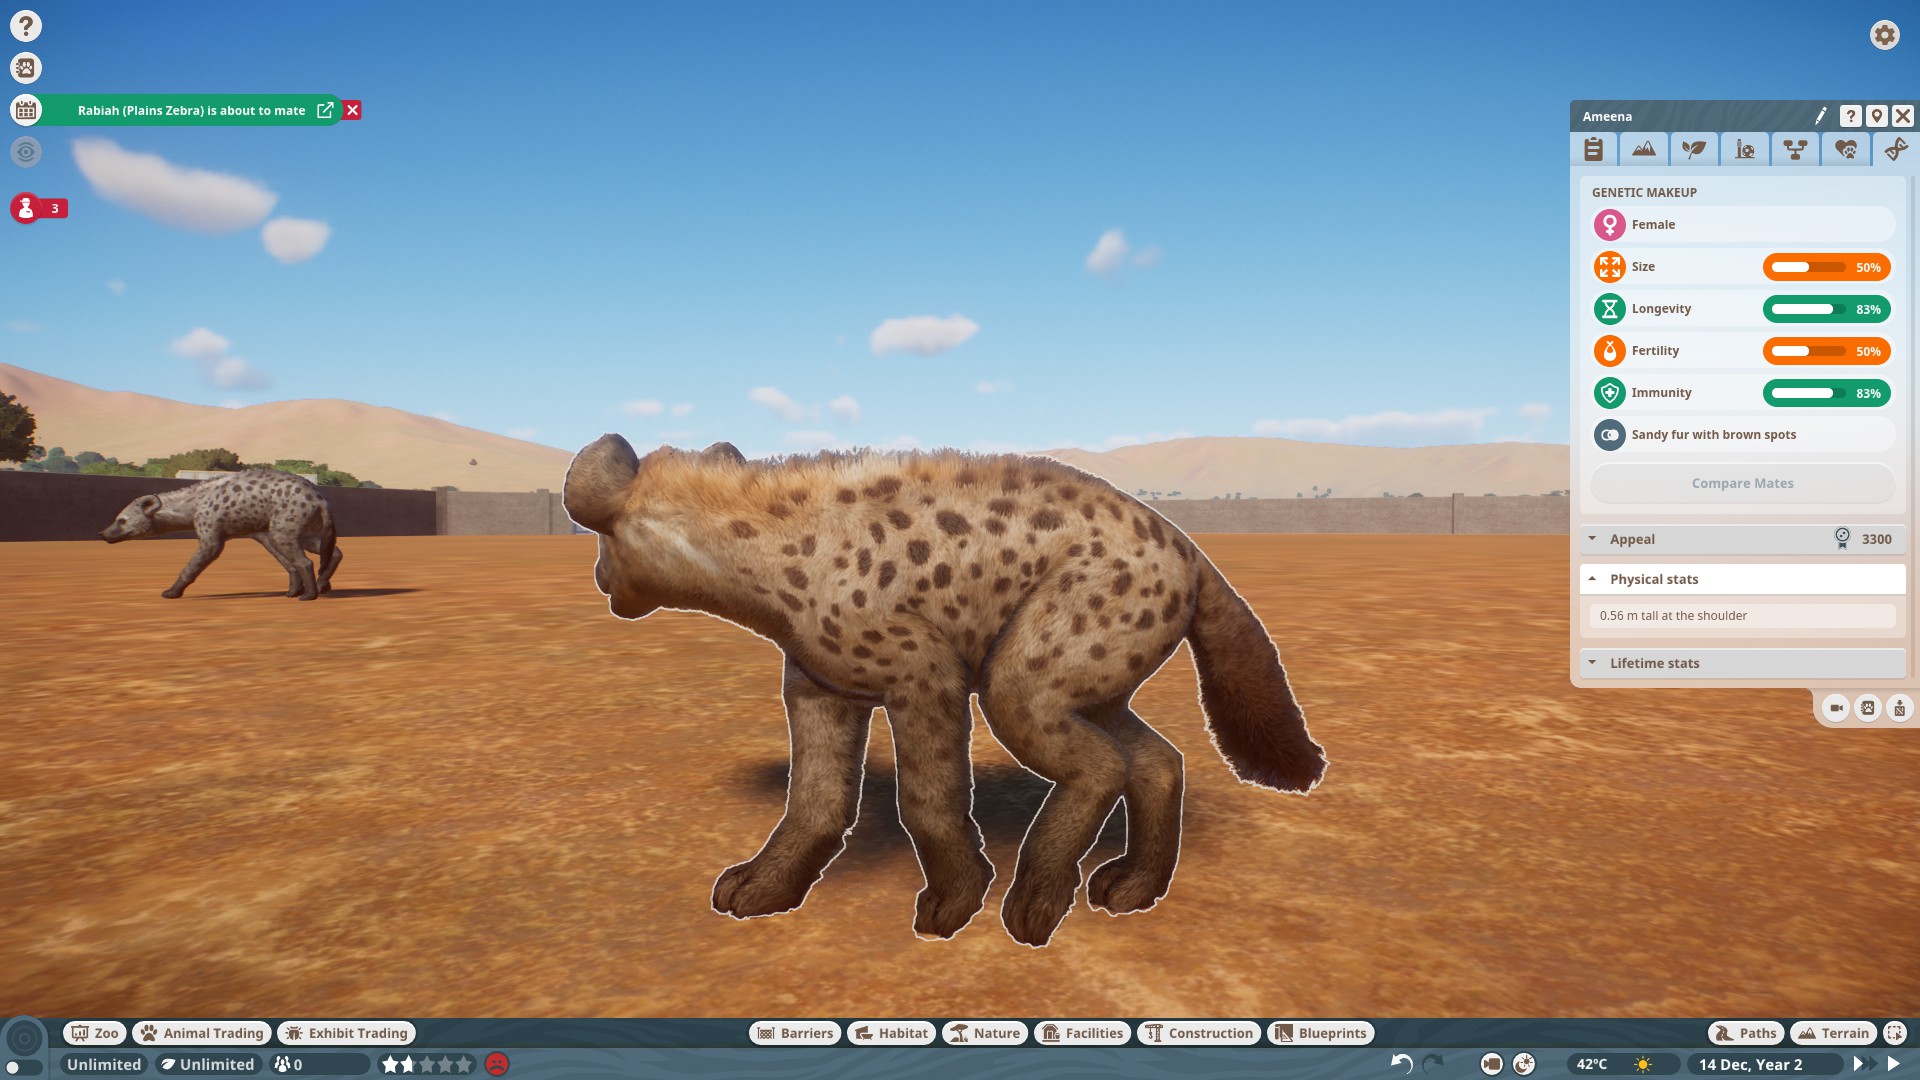Open the help question mark icon
This screenshot has height=1080, width=1920.
26,26
